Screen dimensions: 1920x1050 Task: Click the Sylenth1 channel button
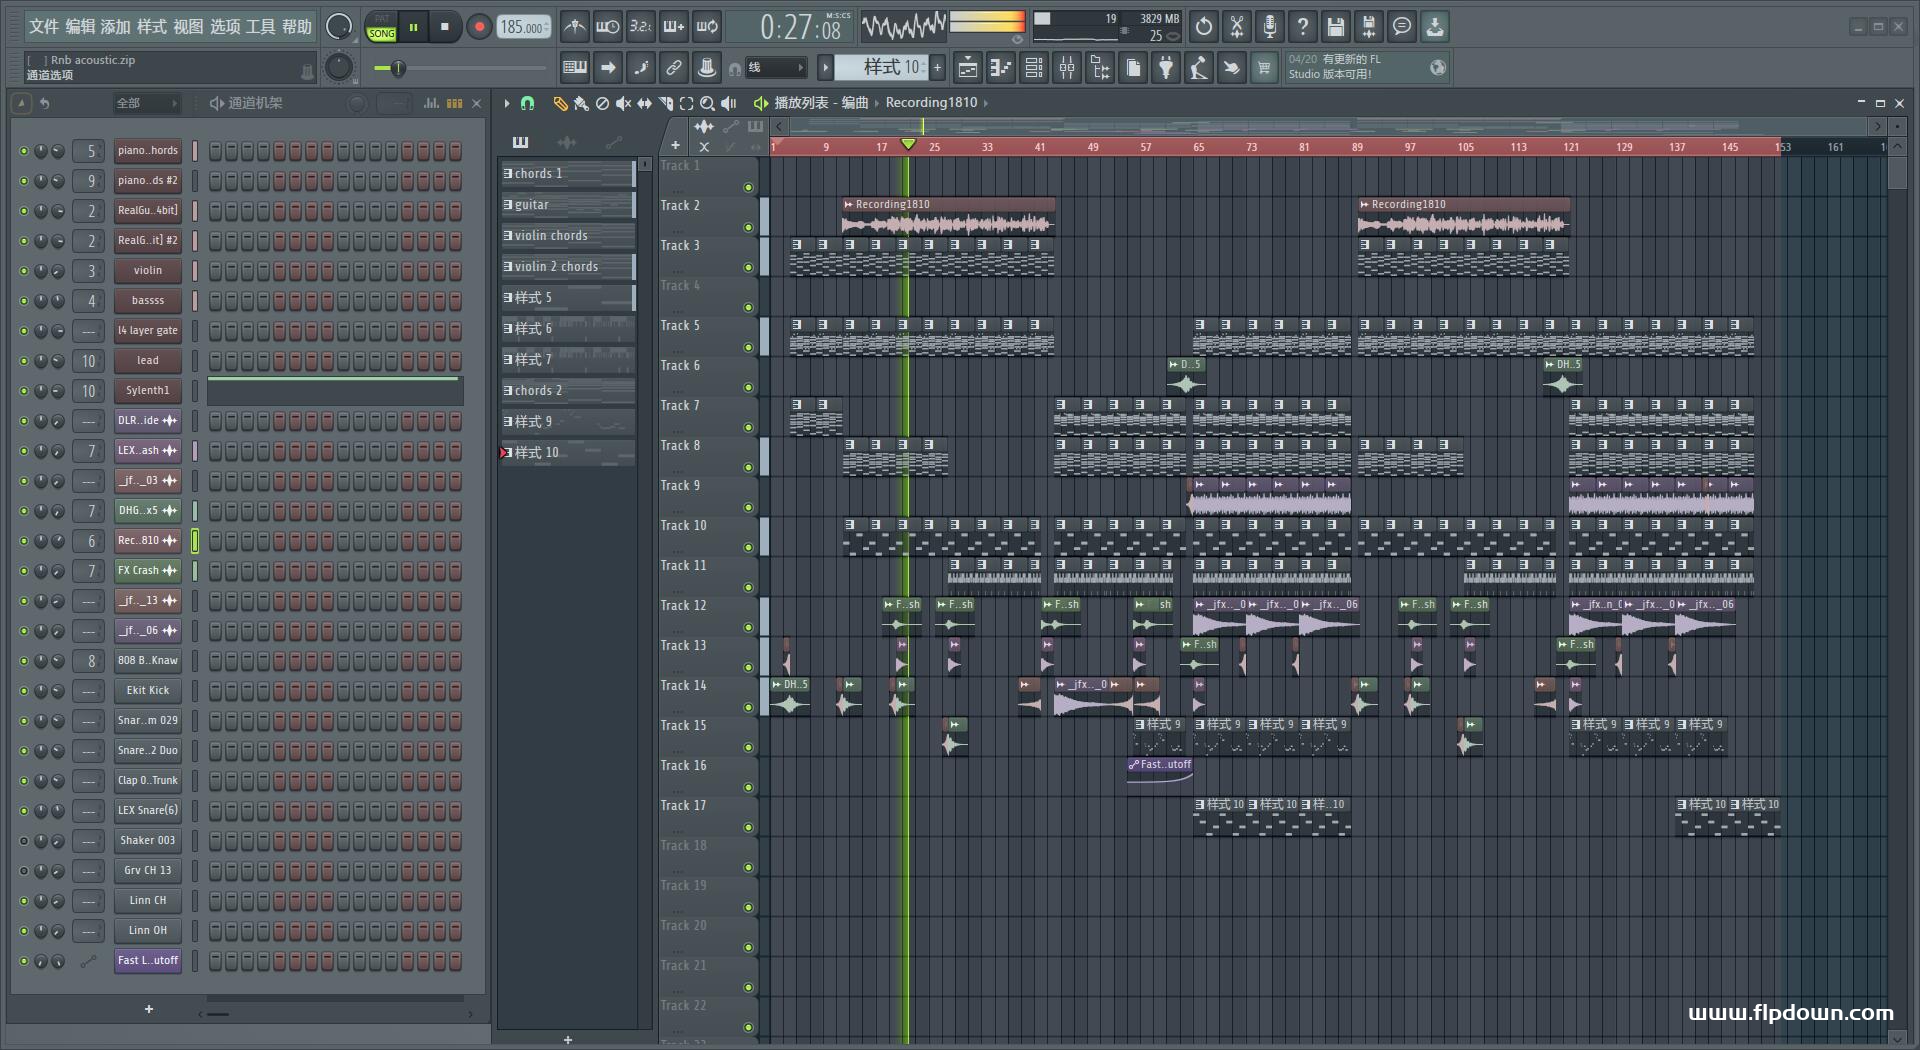click(147, 391)
